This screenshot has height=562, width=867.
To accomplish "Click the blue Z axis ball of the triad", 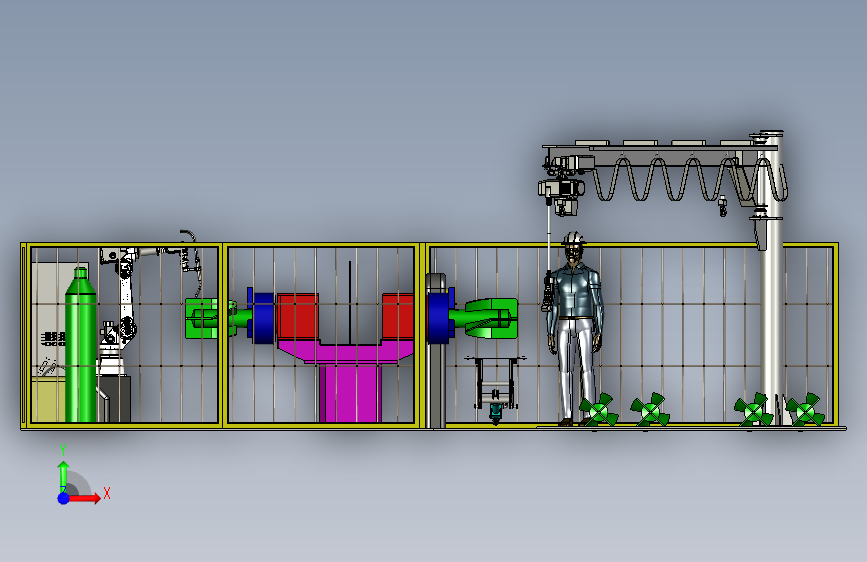I will pyautogui.click(x=63, y=498).
